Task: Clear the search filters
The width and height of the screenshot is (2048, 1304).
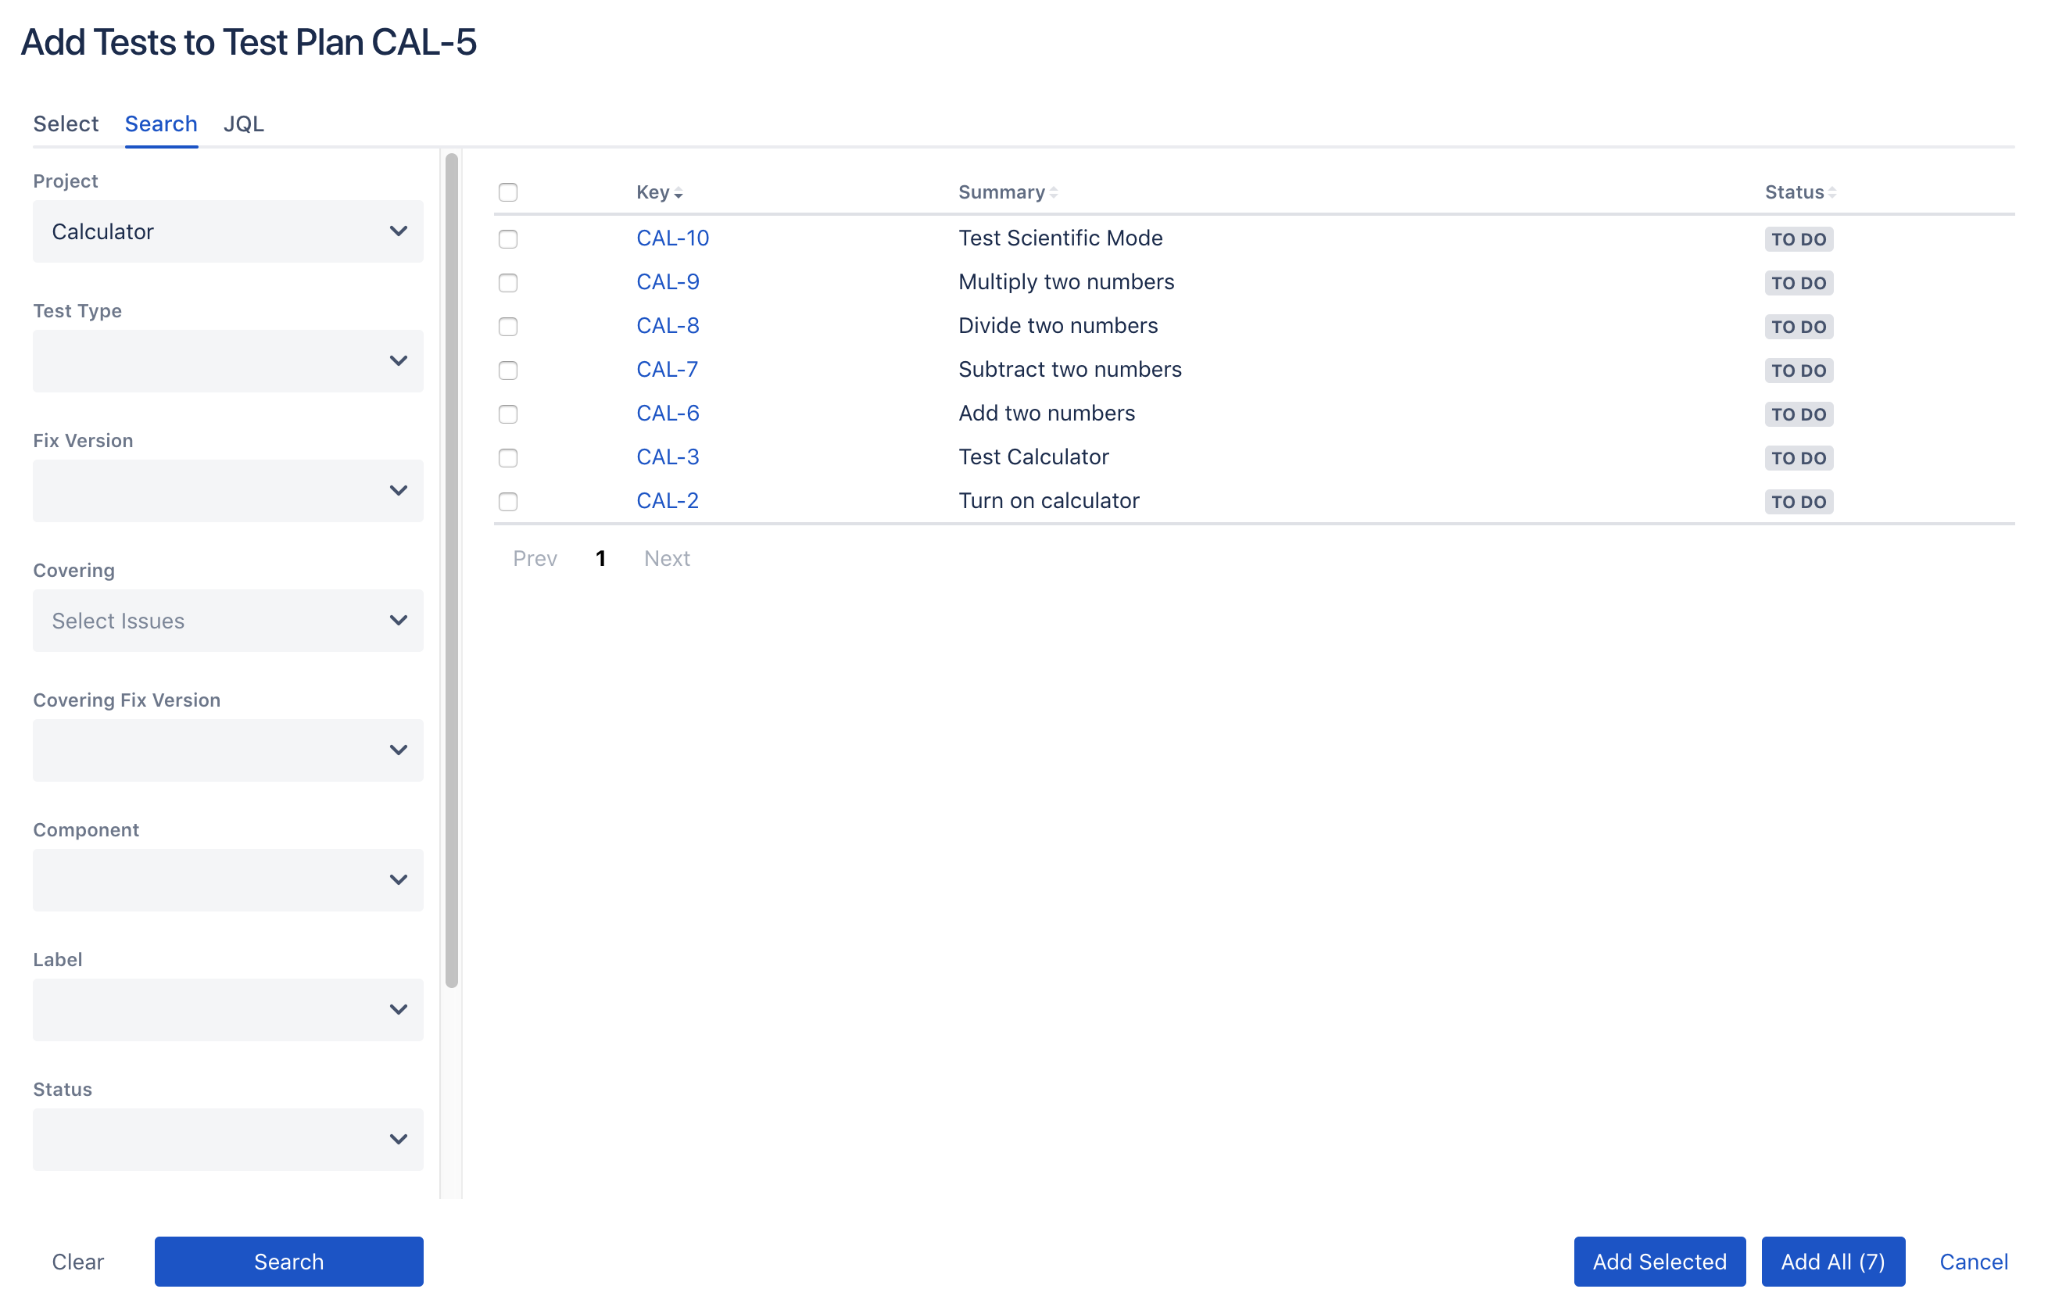Action: (78, 1262)
